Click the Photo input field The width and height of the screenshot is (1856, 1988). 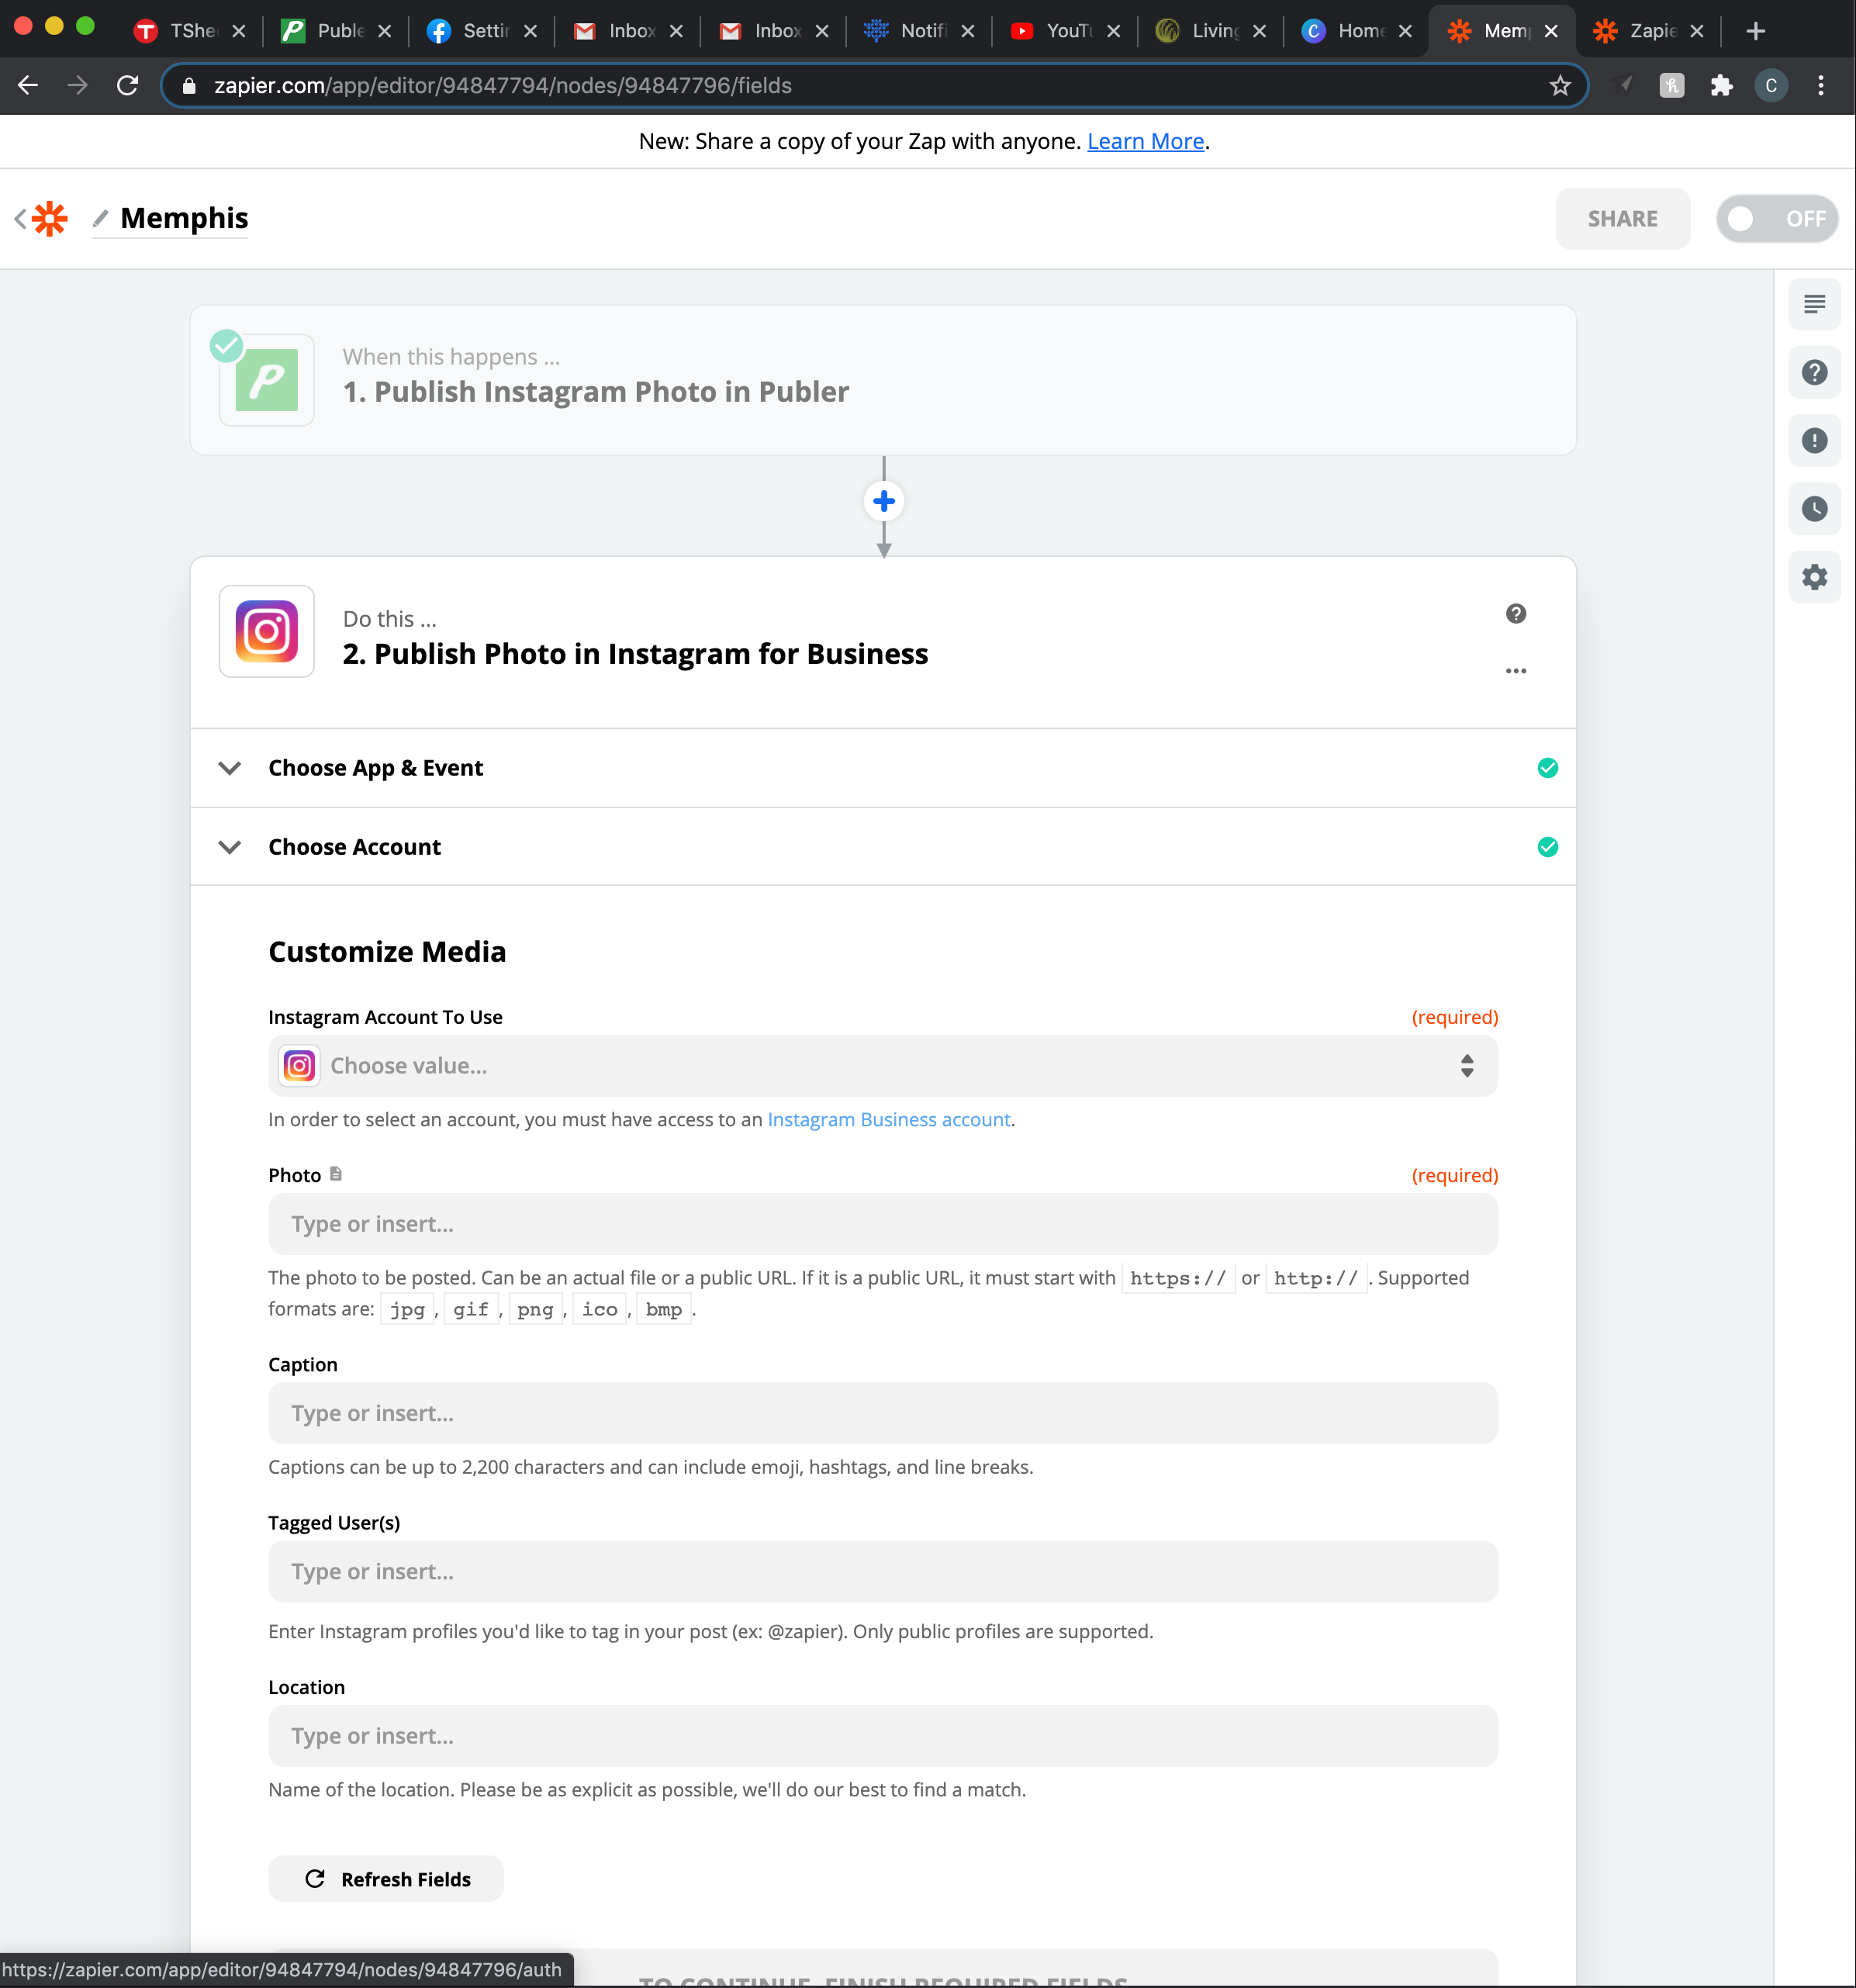tap(883, 1224)
